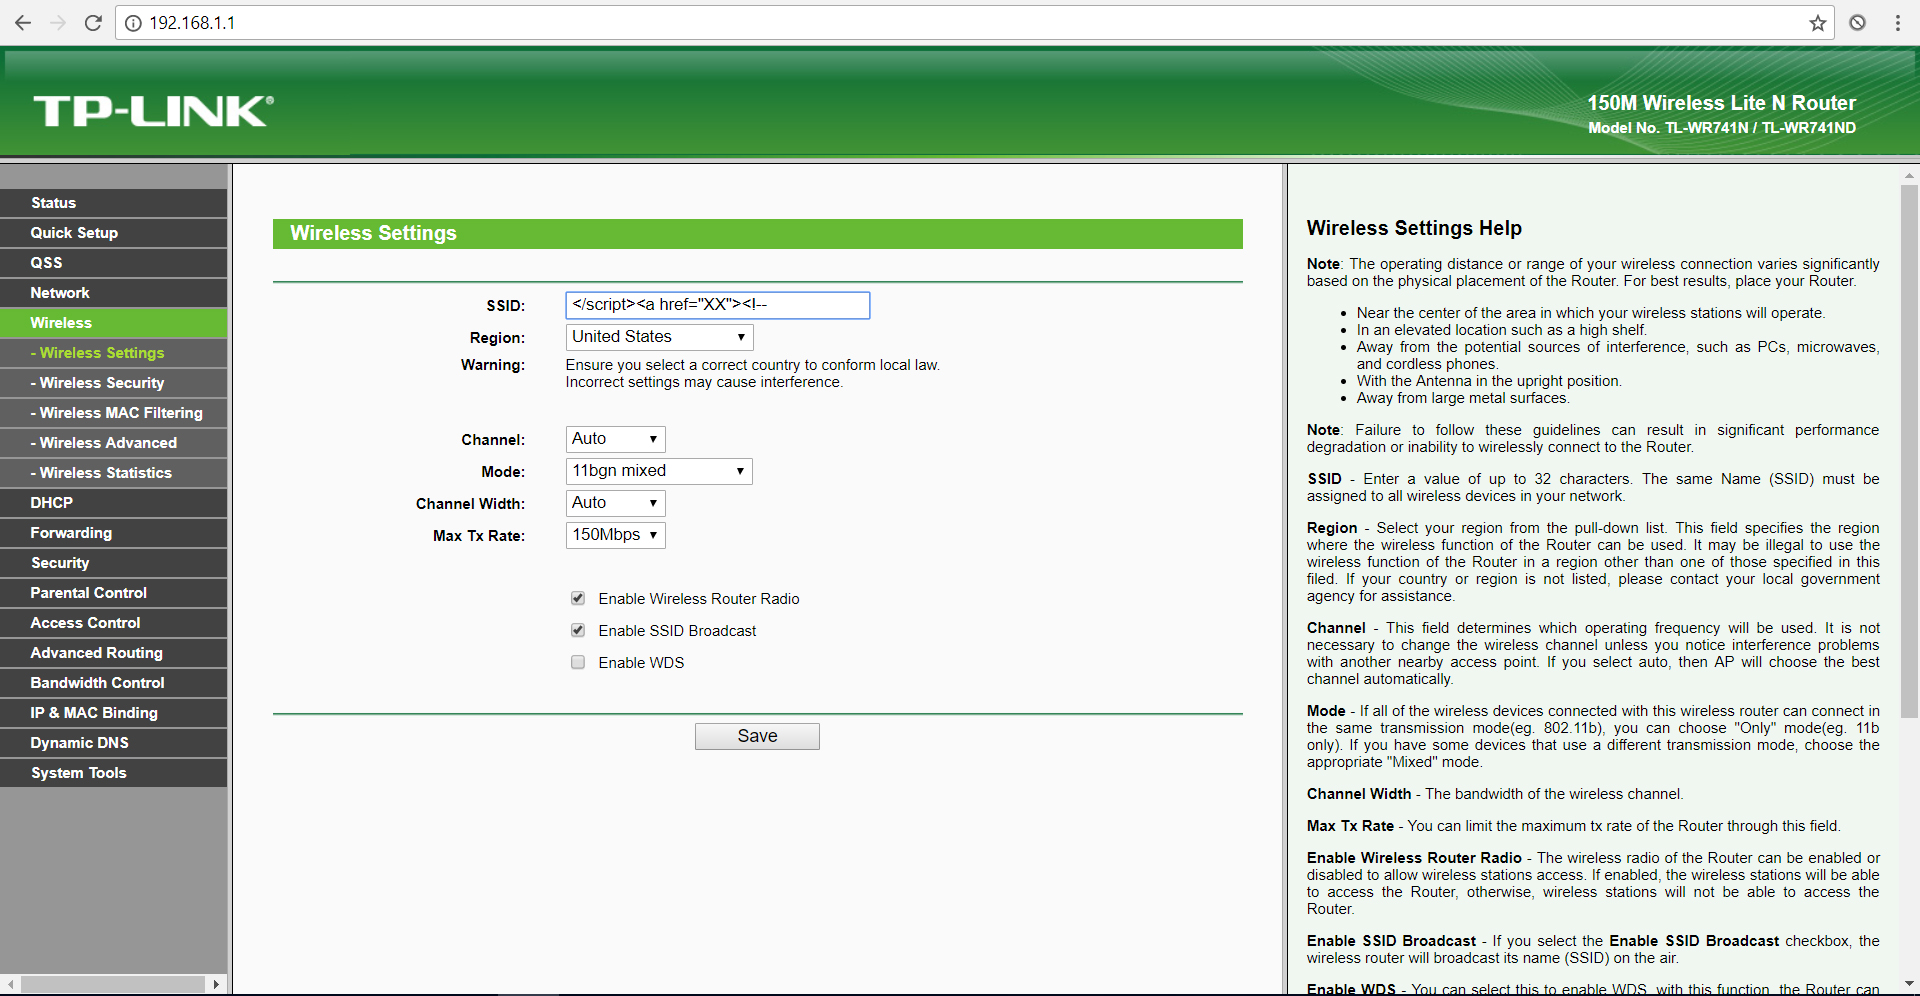View Wireless Statistics

click(x=114, y=473)
